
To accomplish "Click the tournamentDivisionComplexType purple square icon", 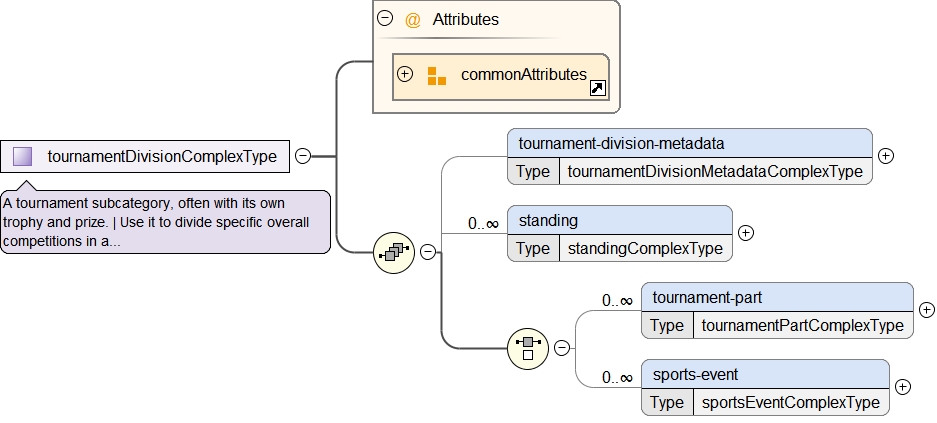I will [23, 156].
